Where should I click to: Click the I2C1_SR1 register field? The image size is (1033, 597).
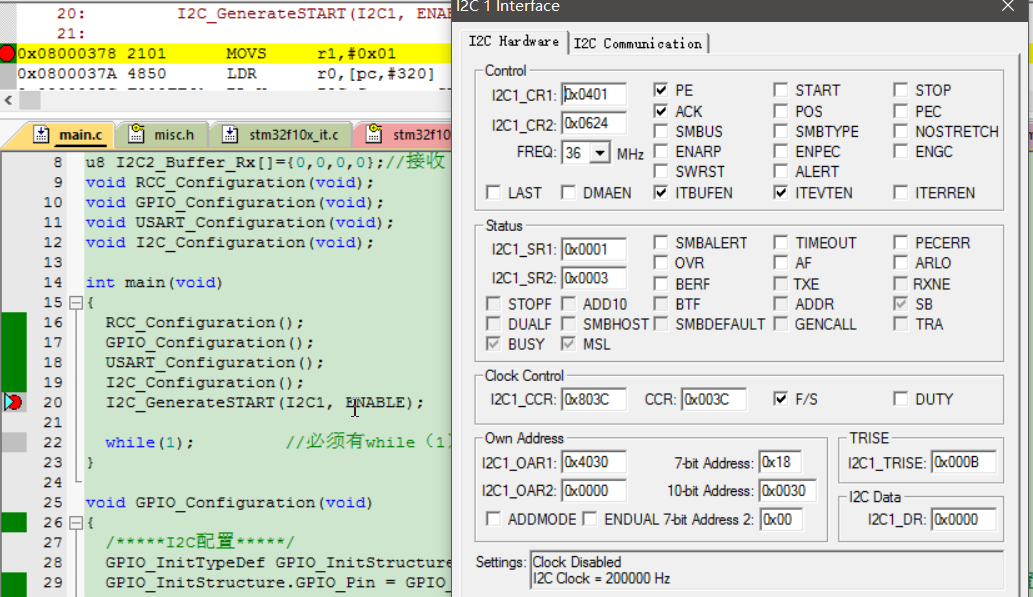coord(594,249)
